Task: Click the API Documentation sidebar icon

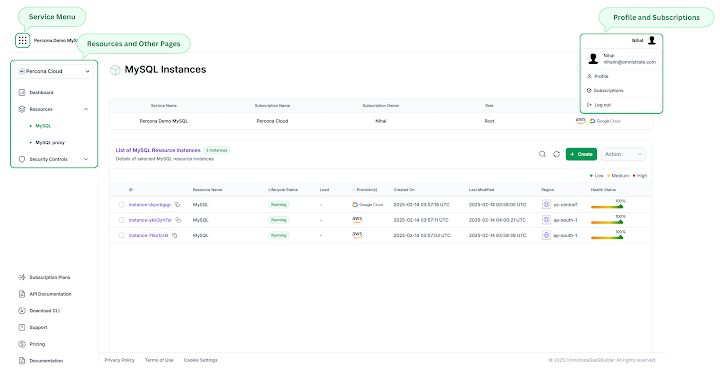Action: (x=22, y=294)
